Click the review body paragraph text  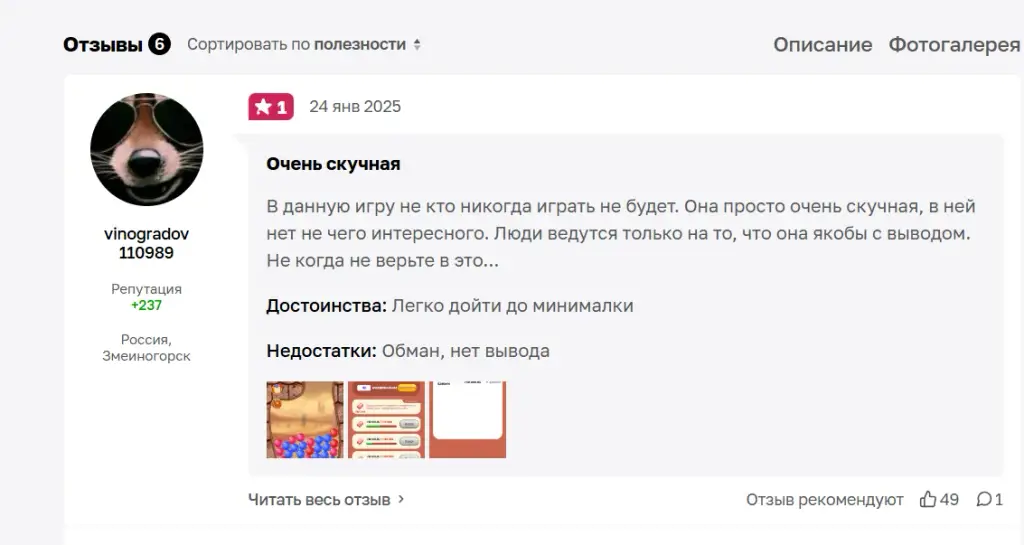click(620, 233)
